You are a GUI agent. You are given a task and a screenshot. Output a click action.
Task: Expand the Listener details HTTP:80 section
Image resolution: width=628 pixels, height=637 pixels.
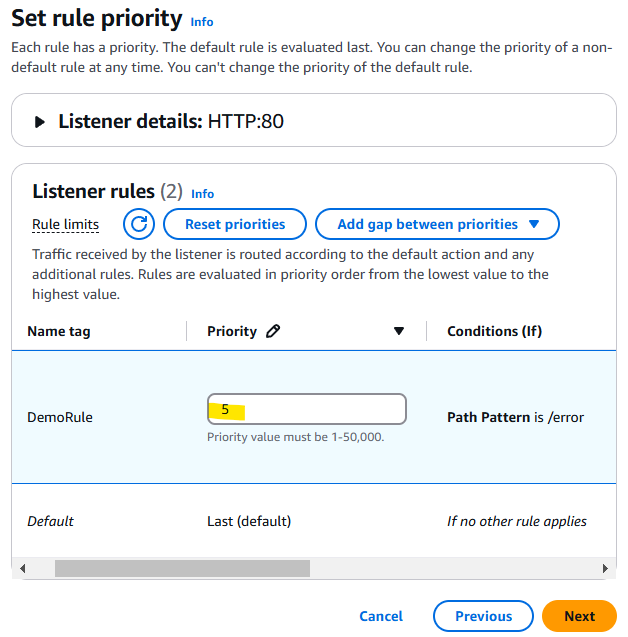point(40,122)
